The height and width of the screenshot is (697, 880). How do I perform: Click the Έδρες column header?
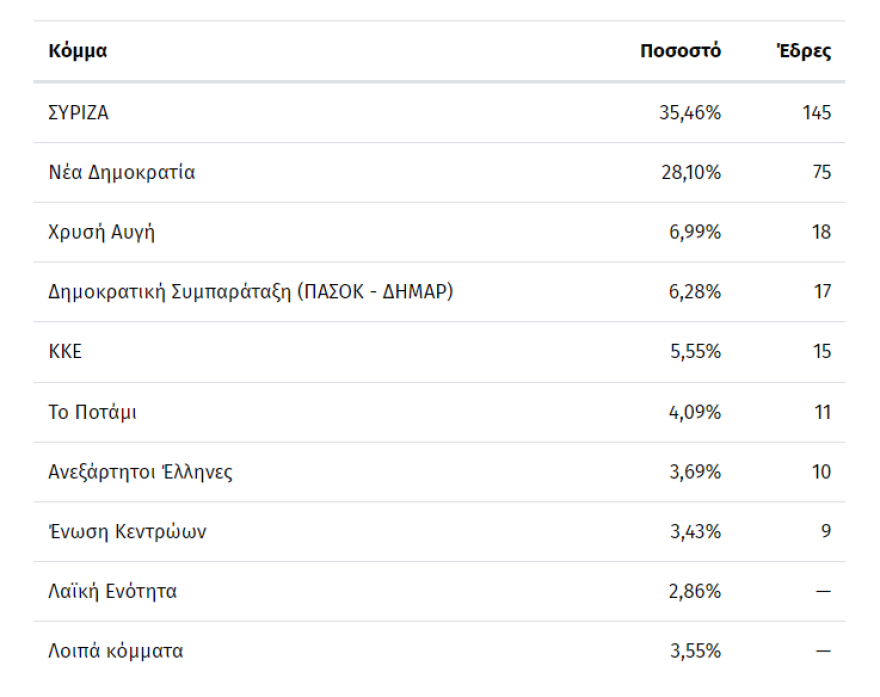(804, 51)
